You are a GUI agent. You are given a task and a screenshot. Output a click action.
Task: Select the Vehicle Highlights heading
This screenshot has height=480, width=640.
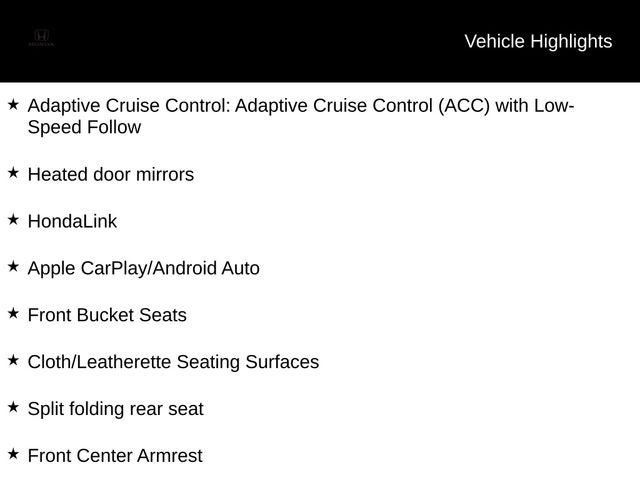click(x=538, y=42)
